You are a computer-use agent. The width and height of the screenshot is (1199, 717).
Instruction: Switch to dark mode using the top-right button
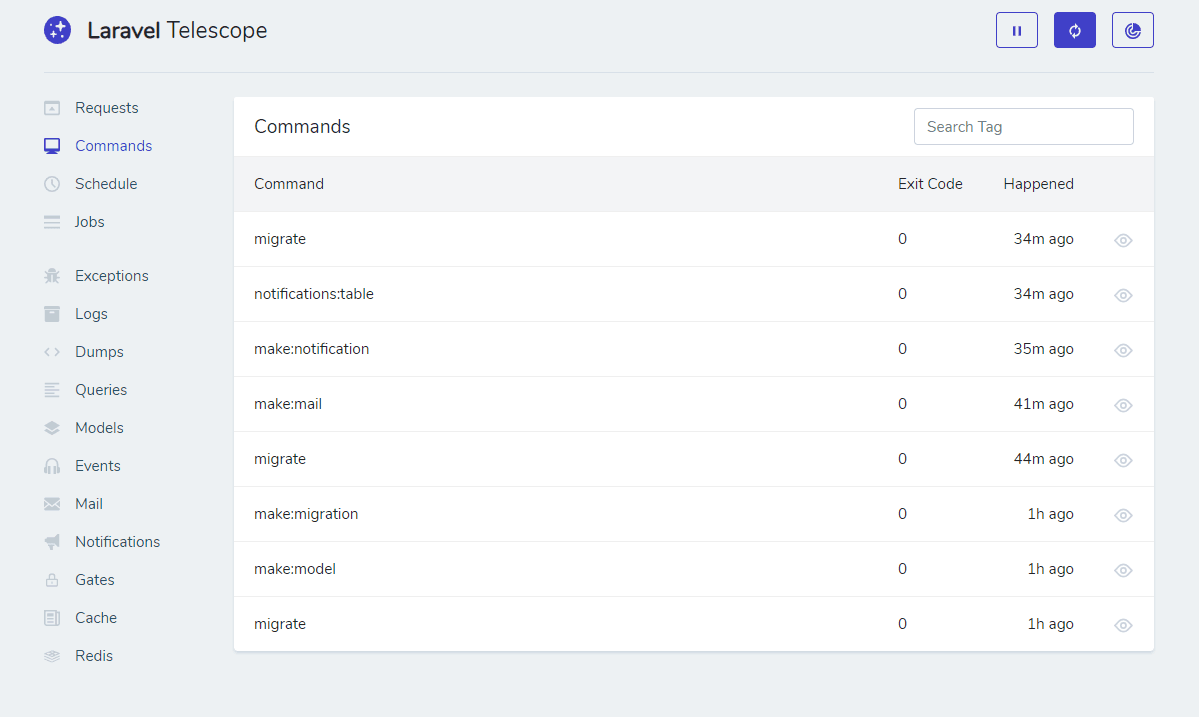coord(1132,30)
